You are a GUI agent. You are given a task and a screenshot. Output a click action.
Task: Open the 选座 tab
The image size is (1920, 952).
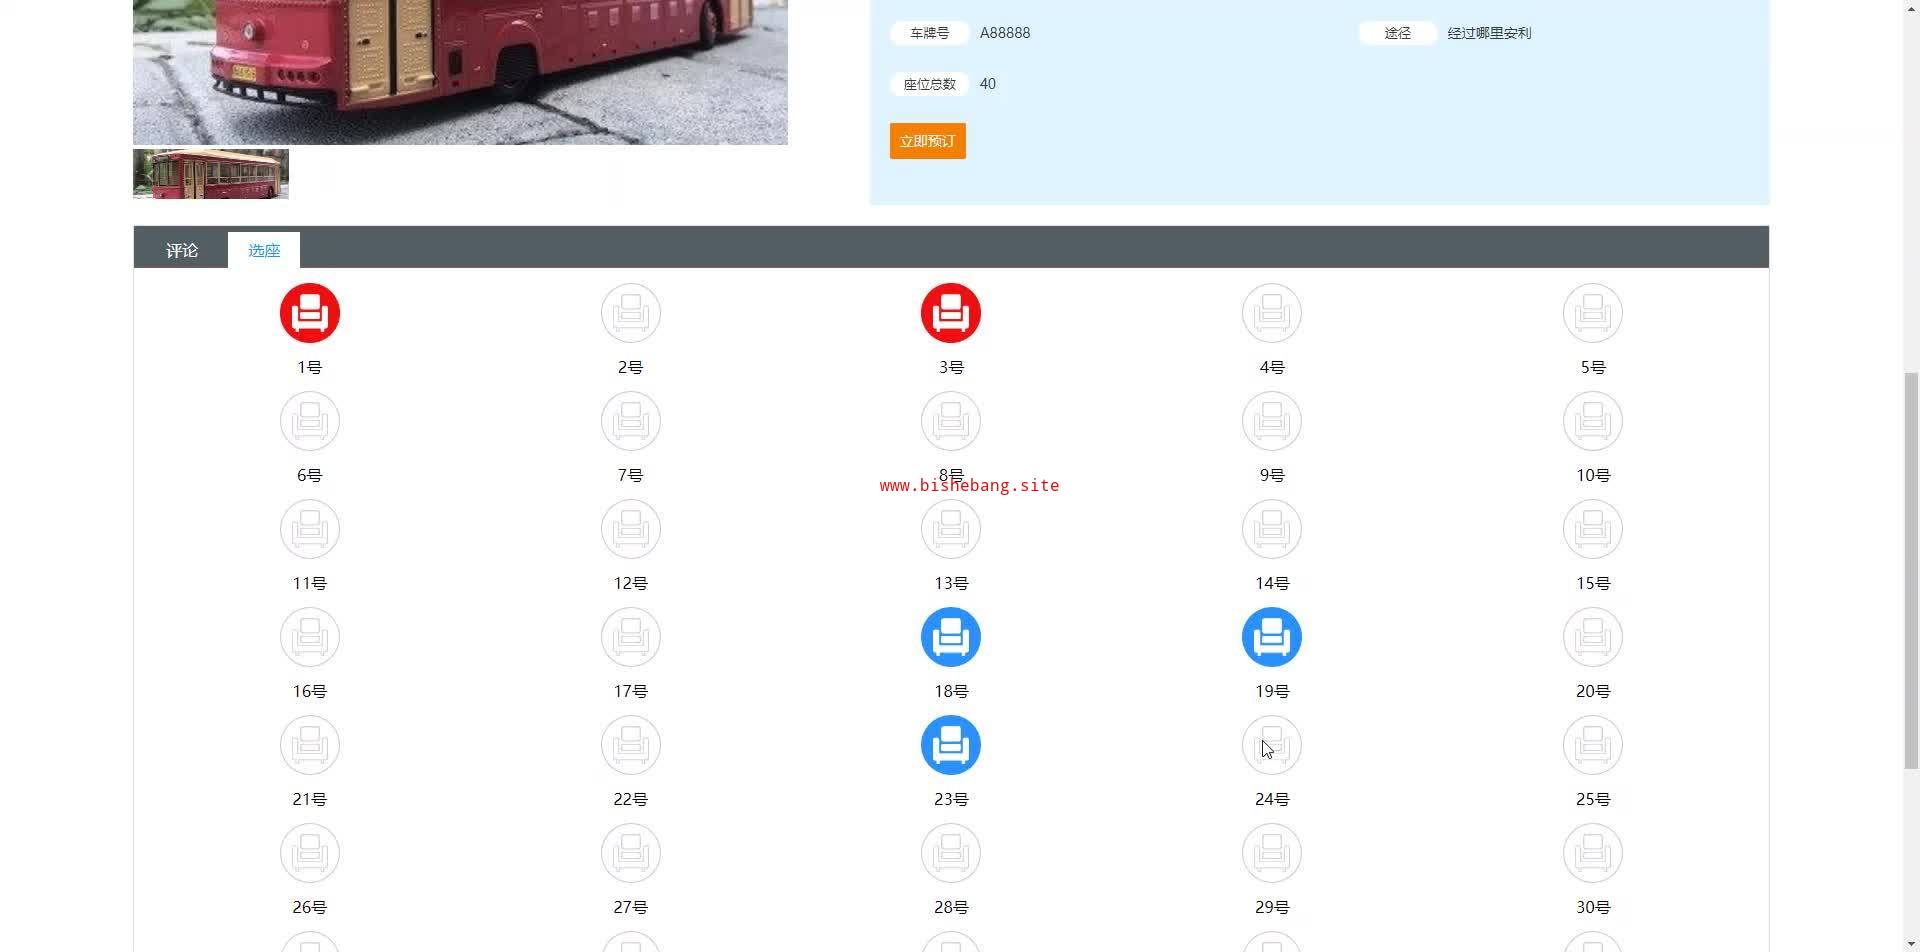coord(264,250)
